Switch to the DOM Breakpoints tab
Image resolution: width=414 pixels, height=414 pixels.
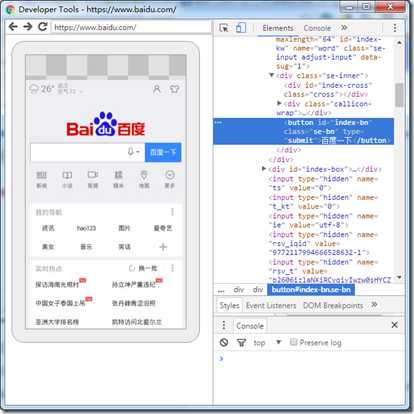coord(333,305)
